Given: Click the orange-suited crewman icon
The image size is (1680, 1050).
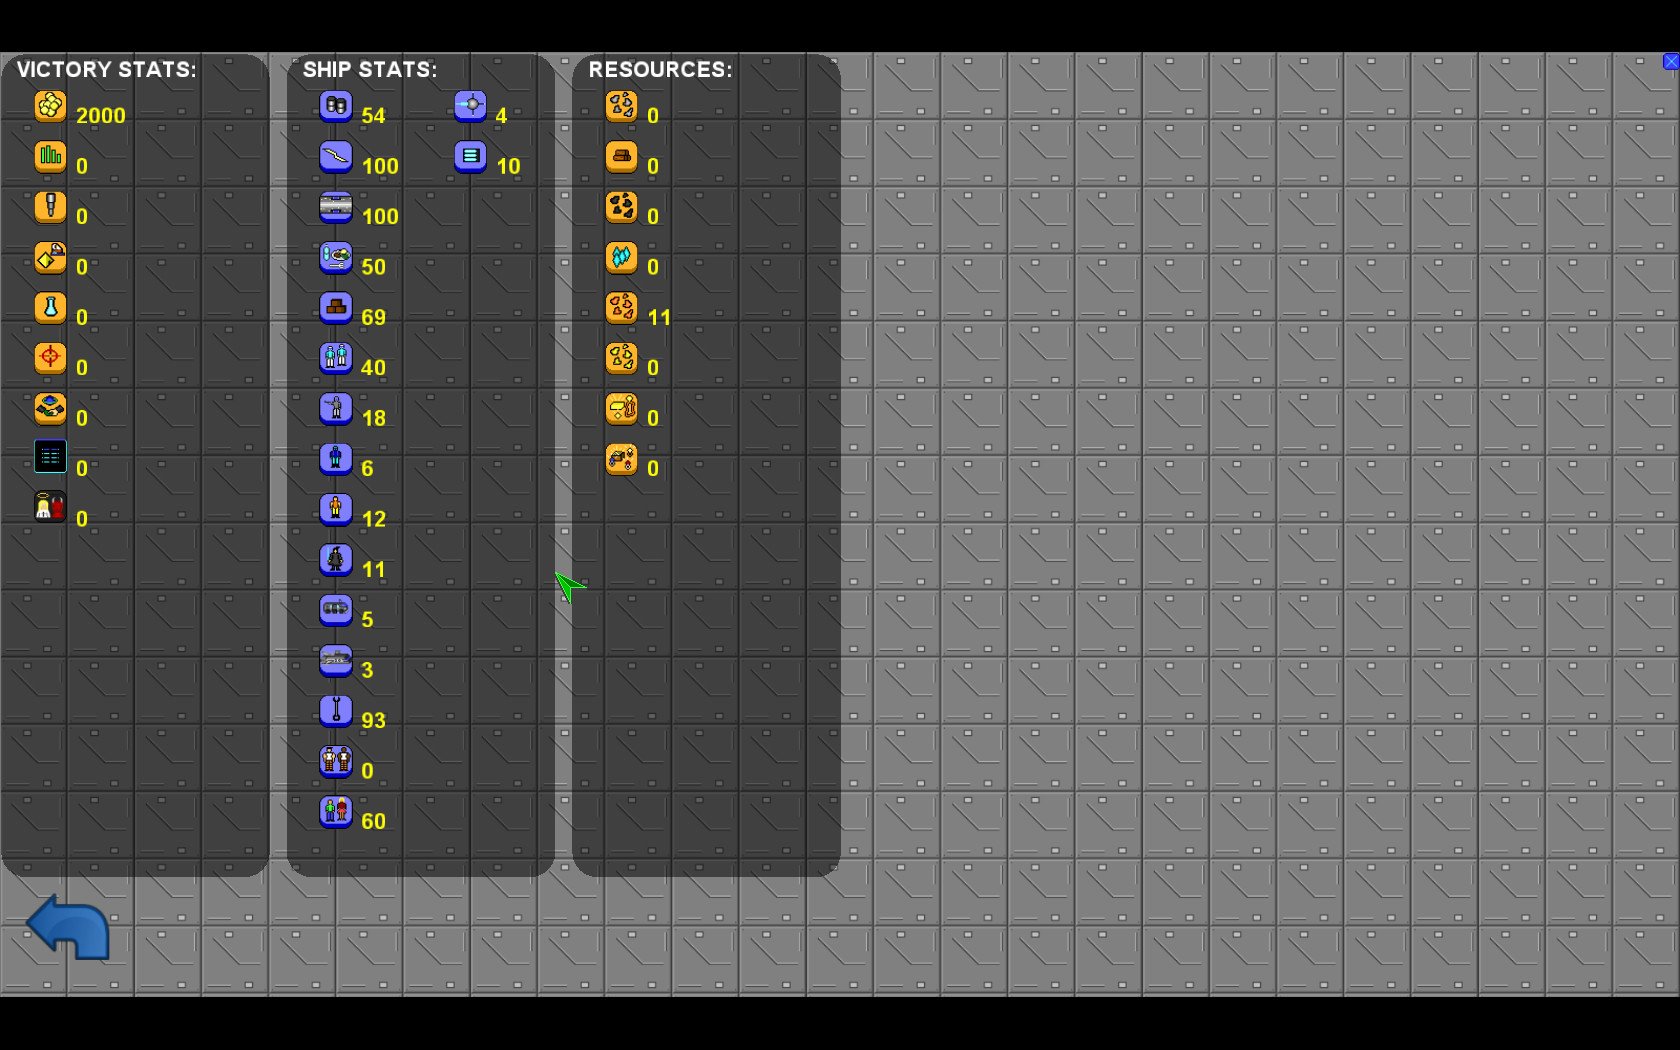Looking at the screenshot, I should point(336,509).
